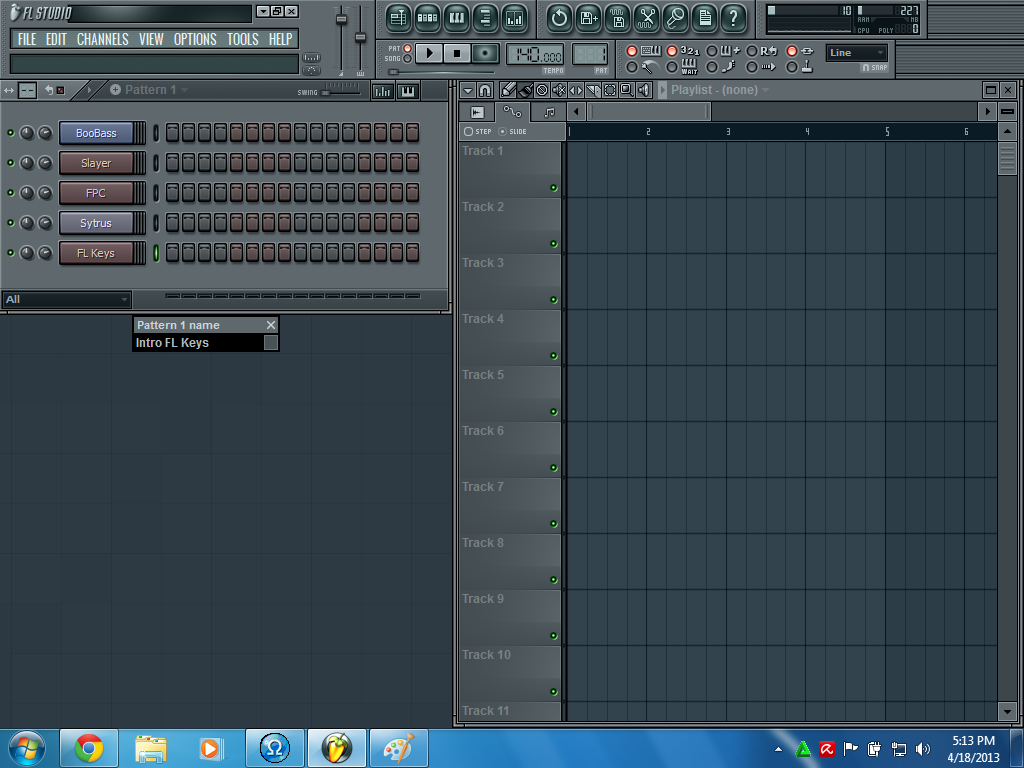Adjust the Swing slider
The width and height of the screenshot is (1024, 768).
[341, 91]
